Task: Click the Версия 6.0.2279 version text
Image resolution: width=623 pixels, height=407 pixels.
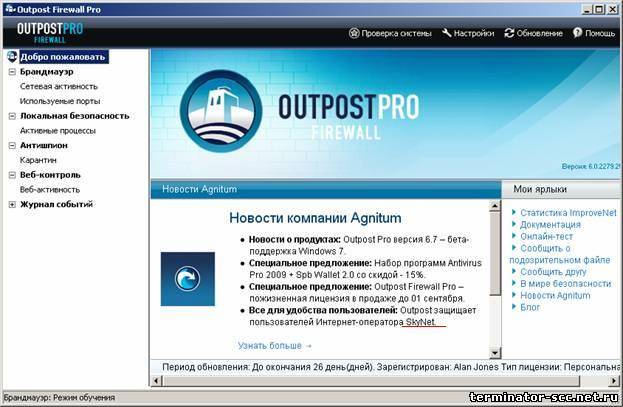Action: pos(591,166)
